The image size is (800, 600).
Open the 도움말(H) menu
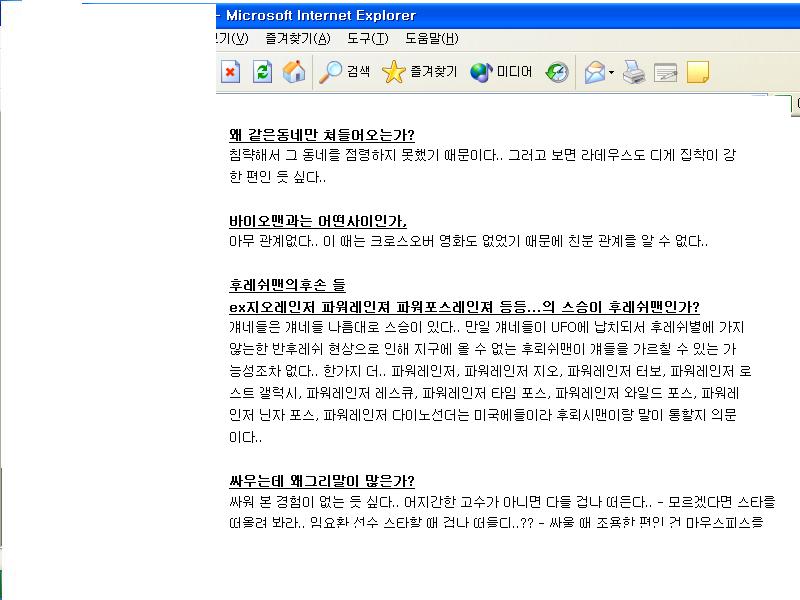pyautogui.click(x=432, y=39)
